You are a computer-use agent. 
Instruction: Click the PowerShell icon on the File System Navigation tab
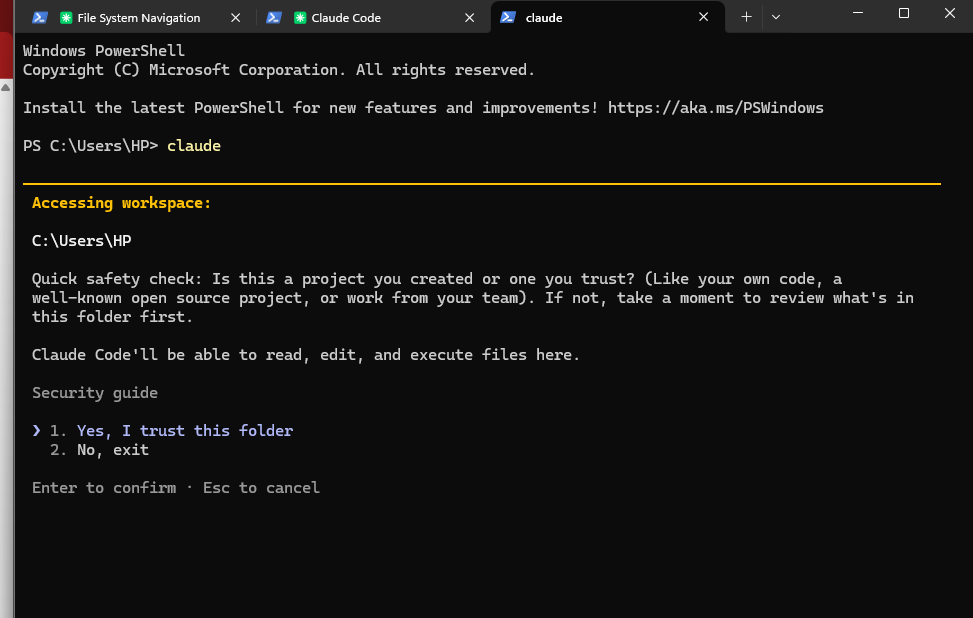pos(39,17)
